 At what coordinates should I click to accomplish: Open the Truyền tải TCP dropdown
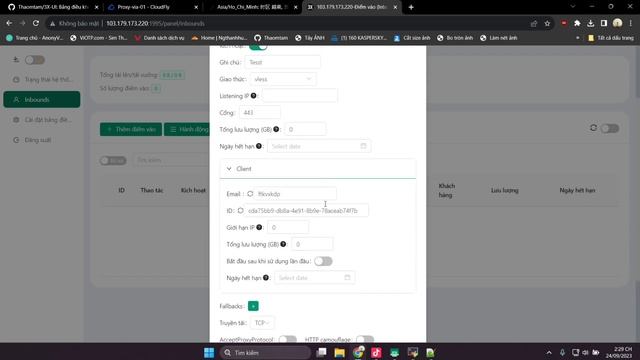[x=262, y=322]
